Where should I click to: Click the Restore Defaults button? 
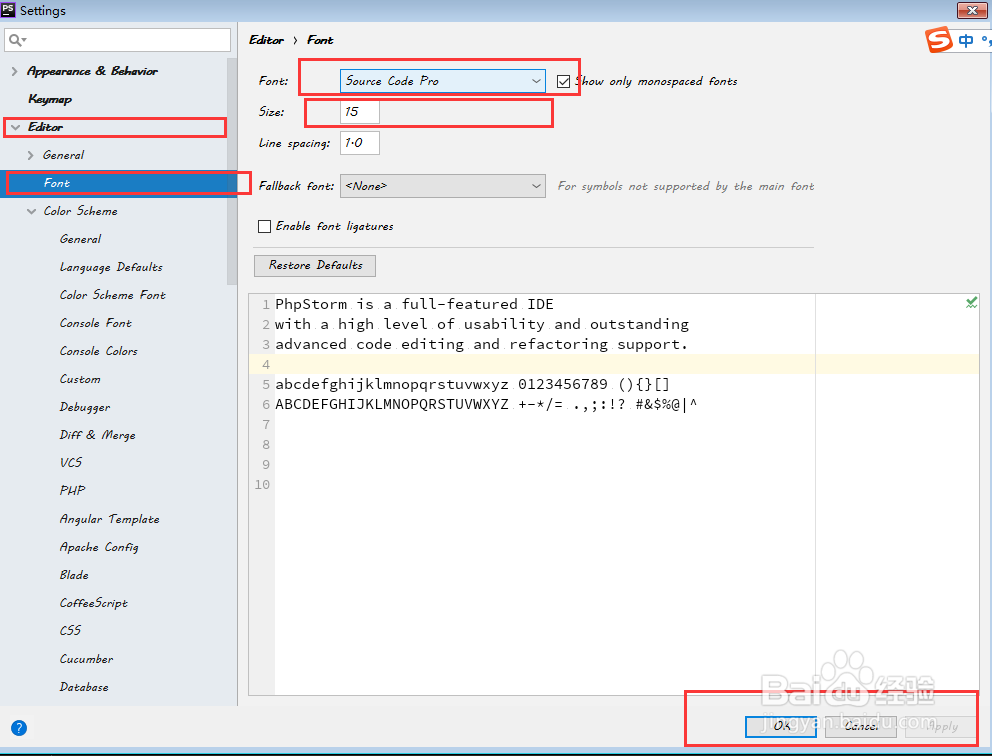tap(314, 265)
